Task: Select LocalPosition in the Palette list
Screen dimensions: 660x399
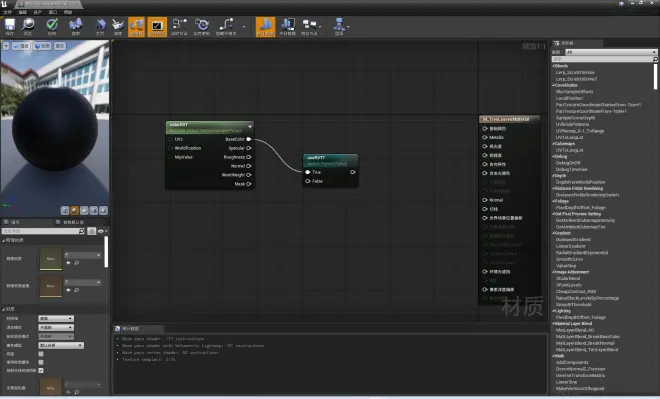Action: click(570, 98)
